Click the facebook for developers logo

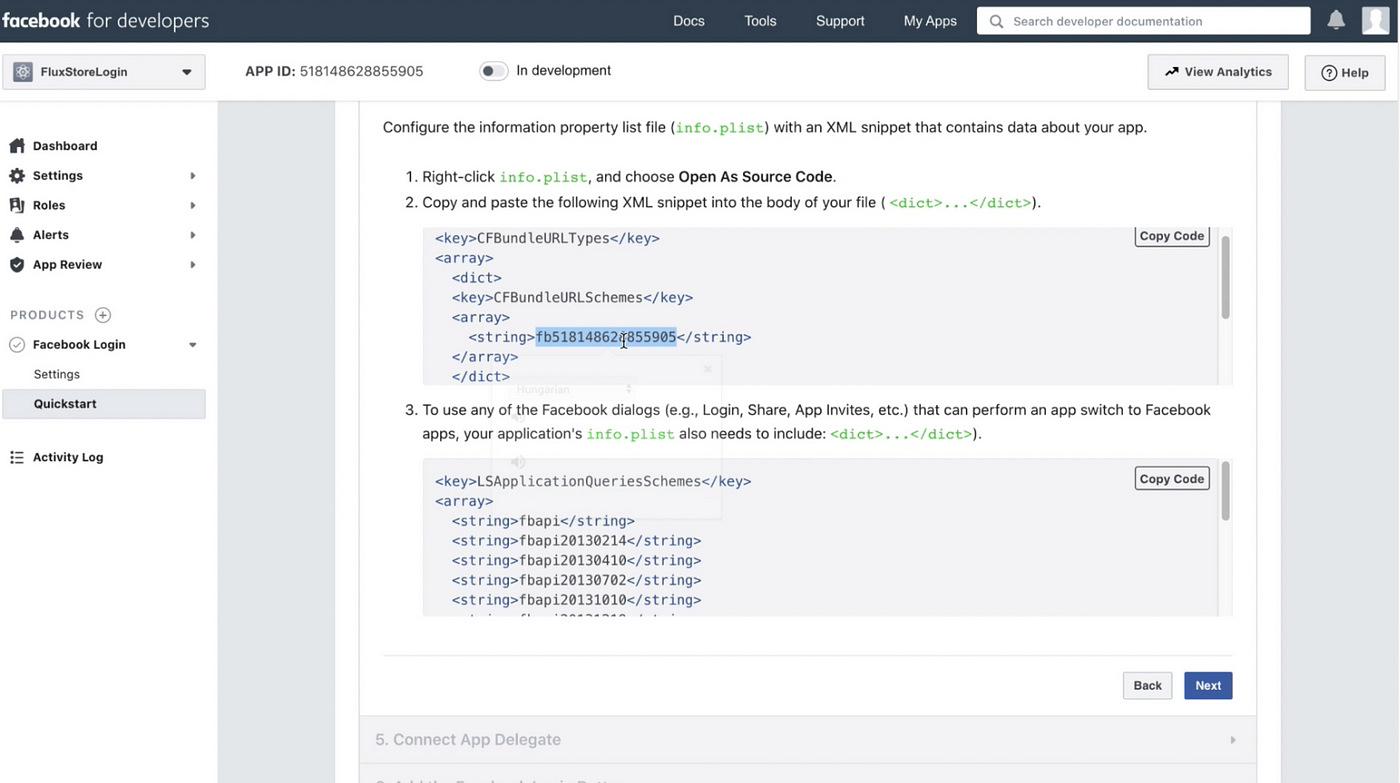point(106,21)
